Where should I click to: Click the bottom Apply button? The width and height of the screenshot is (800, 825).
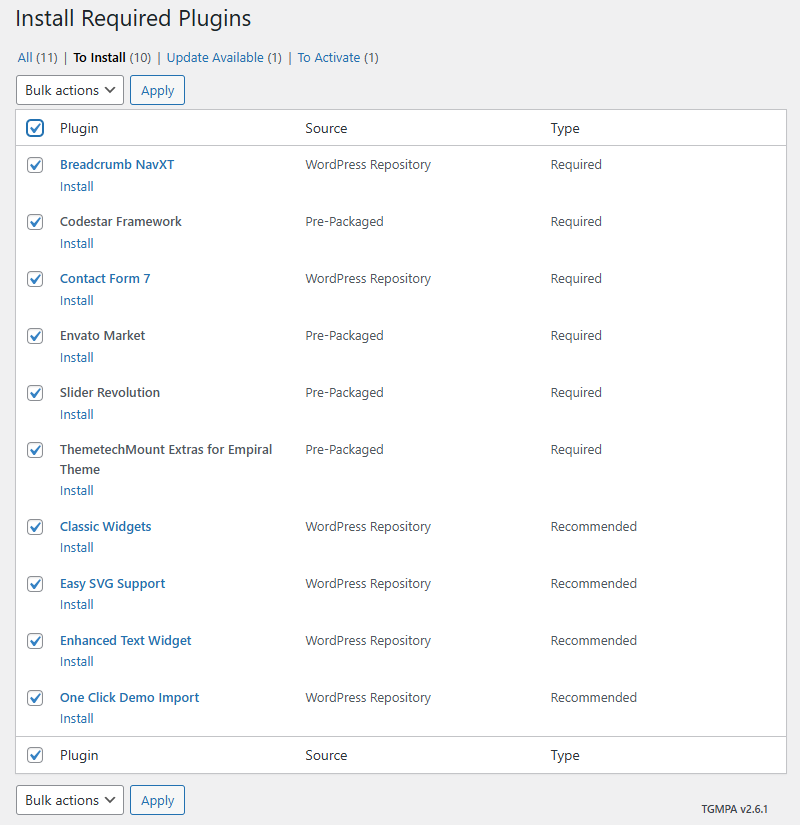point(157,800)
